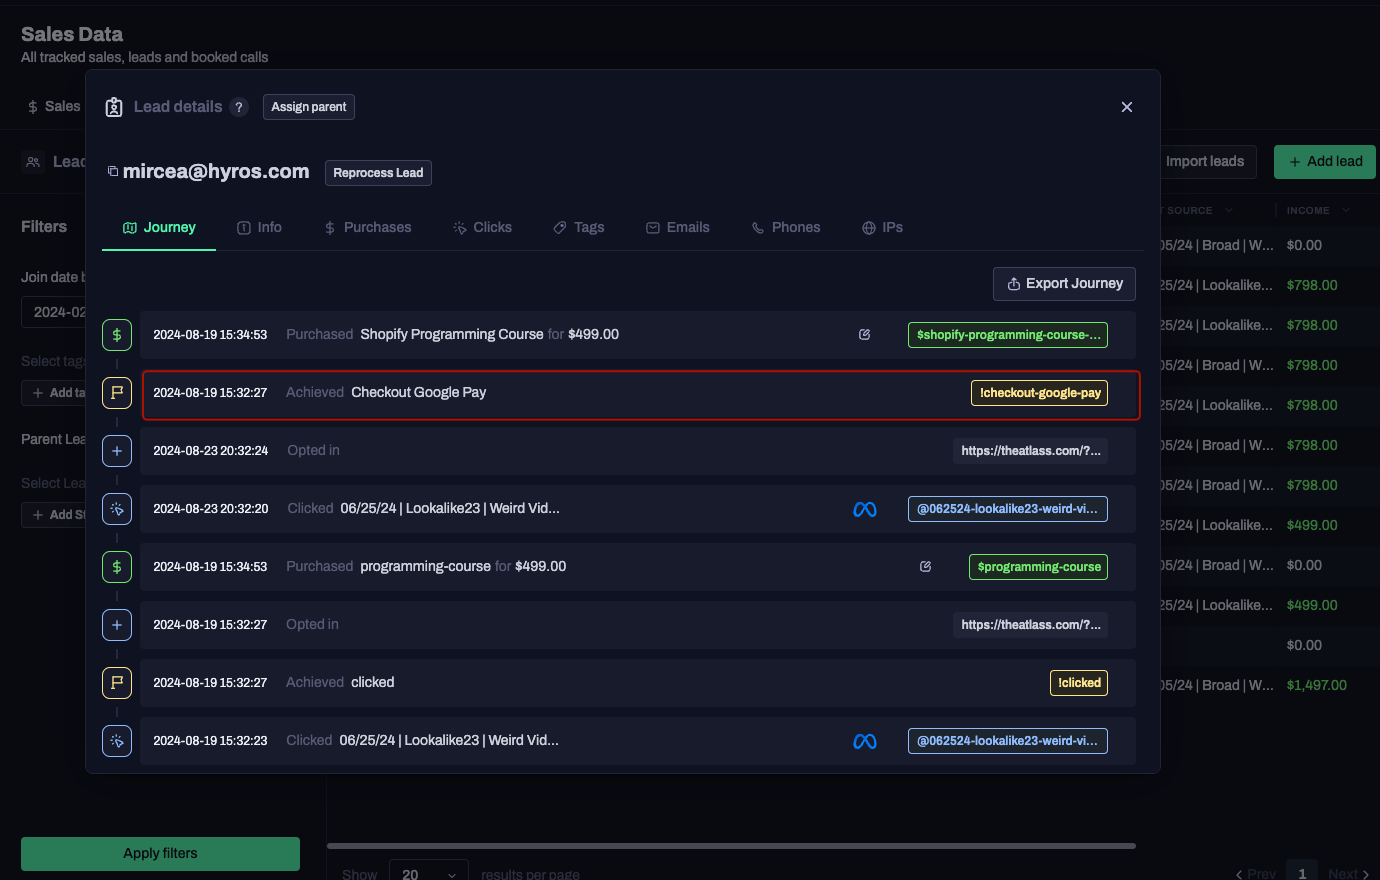Open the Purchases tab
1380x880 pixels.
click(x=367, y=228)
